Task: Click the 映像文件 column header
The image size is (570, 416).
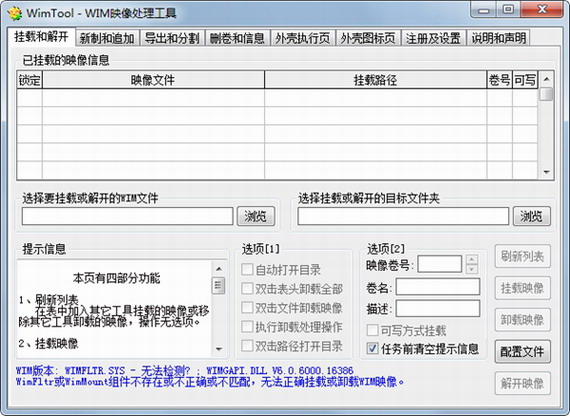Action: click(x=153, y=80)
